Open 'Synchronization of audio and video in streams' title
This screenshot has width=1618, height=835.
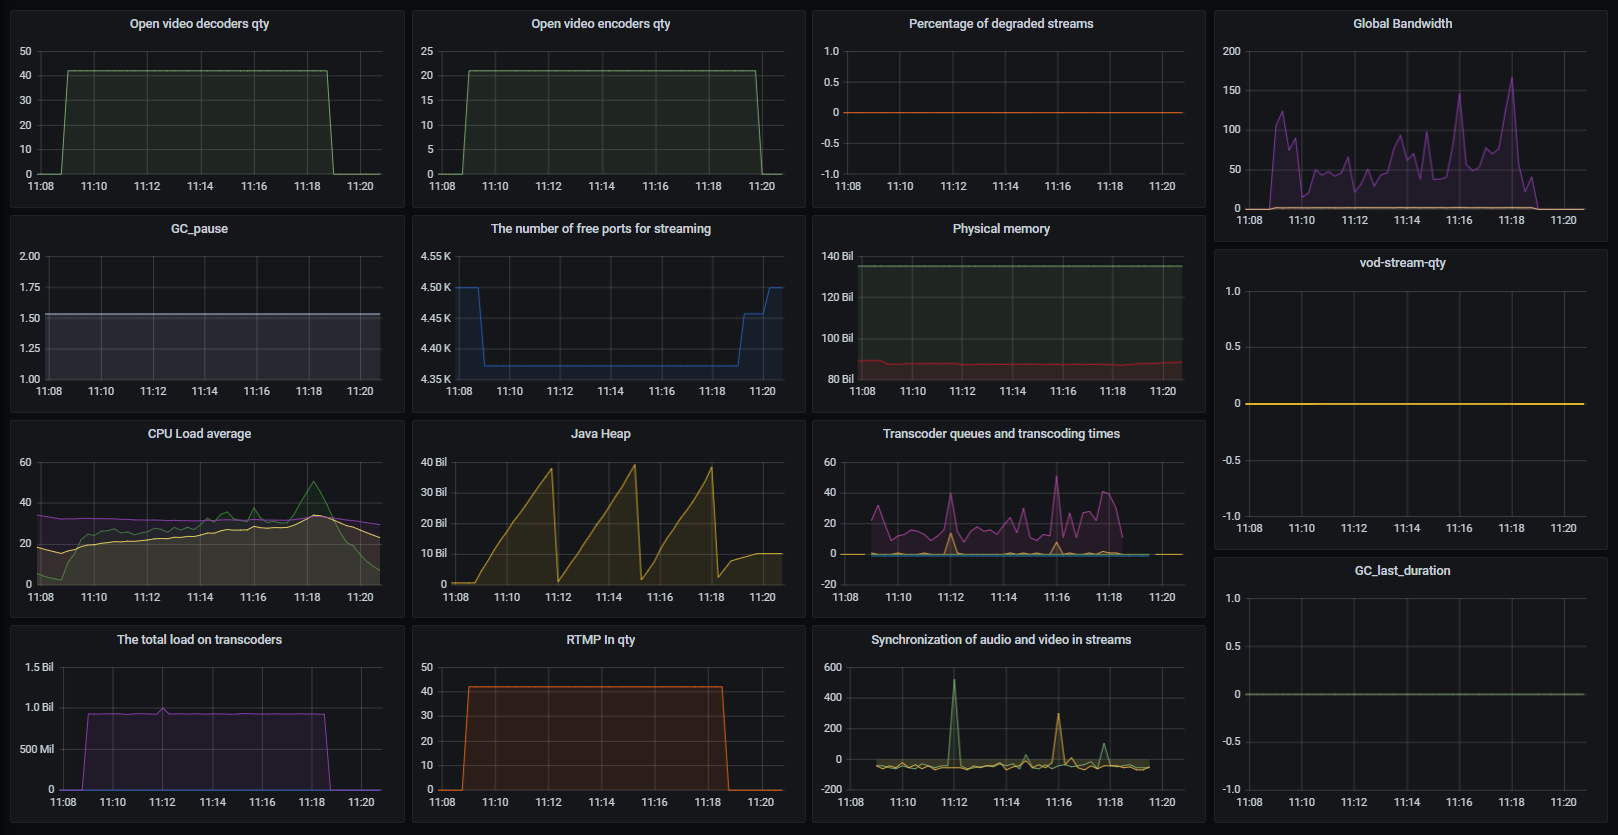point(1001,639)
